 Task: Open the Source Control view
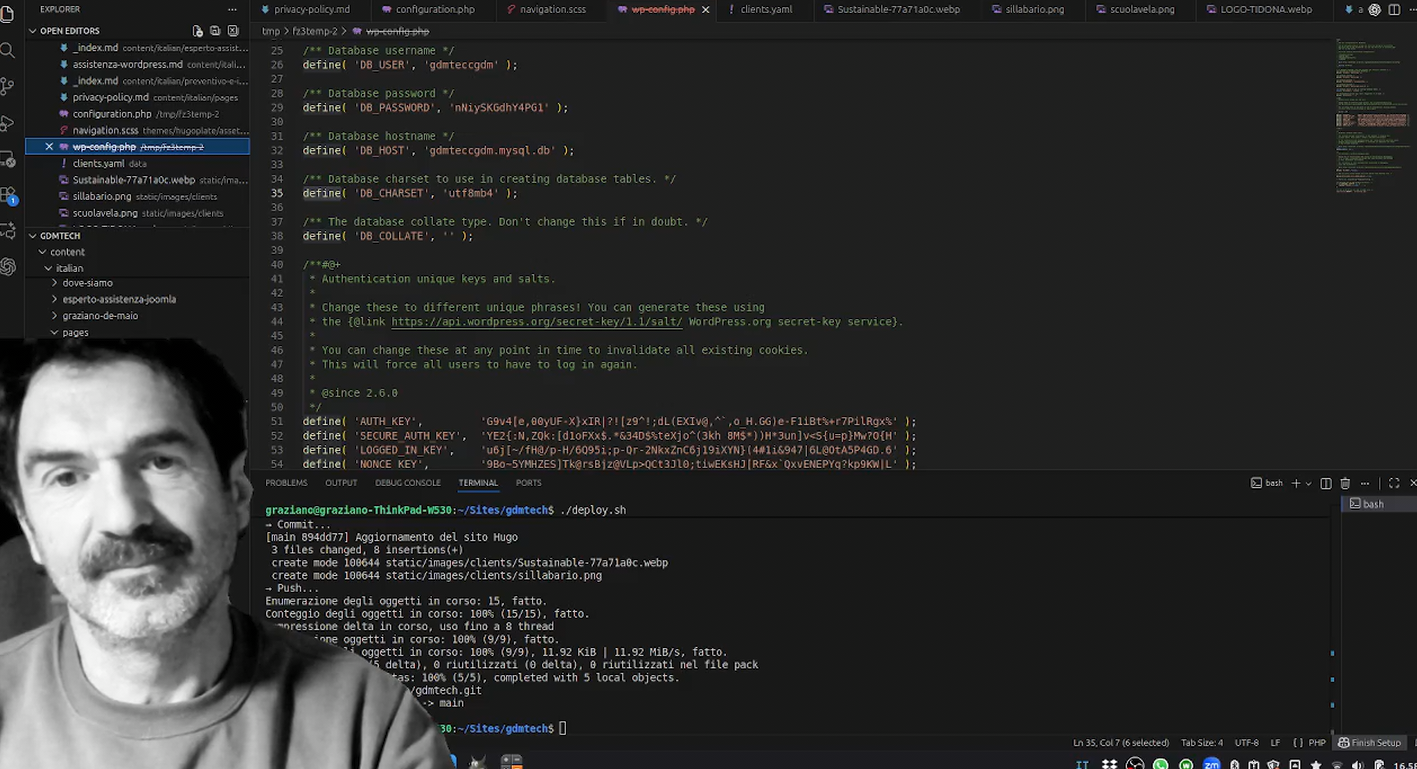pos(8,87)
